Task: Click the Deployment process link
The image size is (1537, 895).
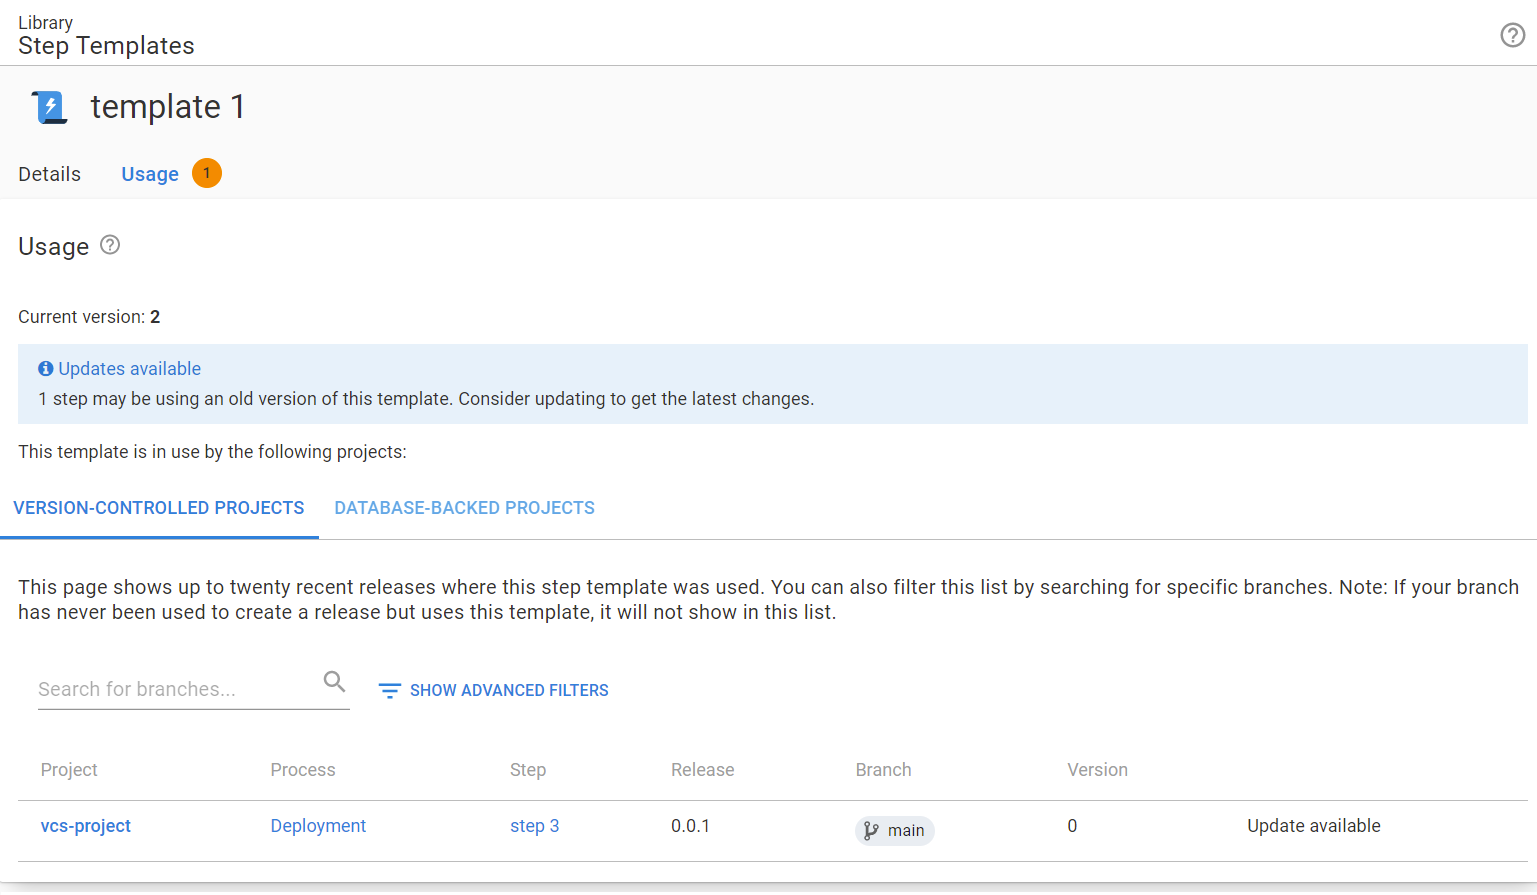Action: click(x=317, y=825)
